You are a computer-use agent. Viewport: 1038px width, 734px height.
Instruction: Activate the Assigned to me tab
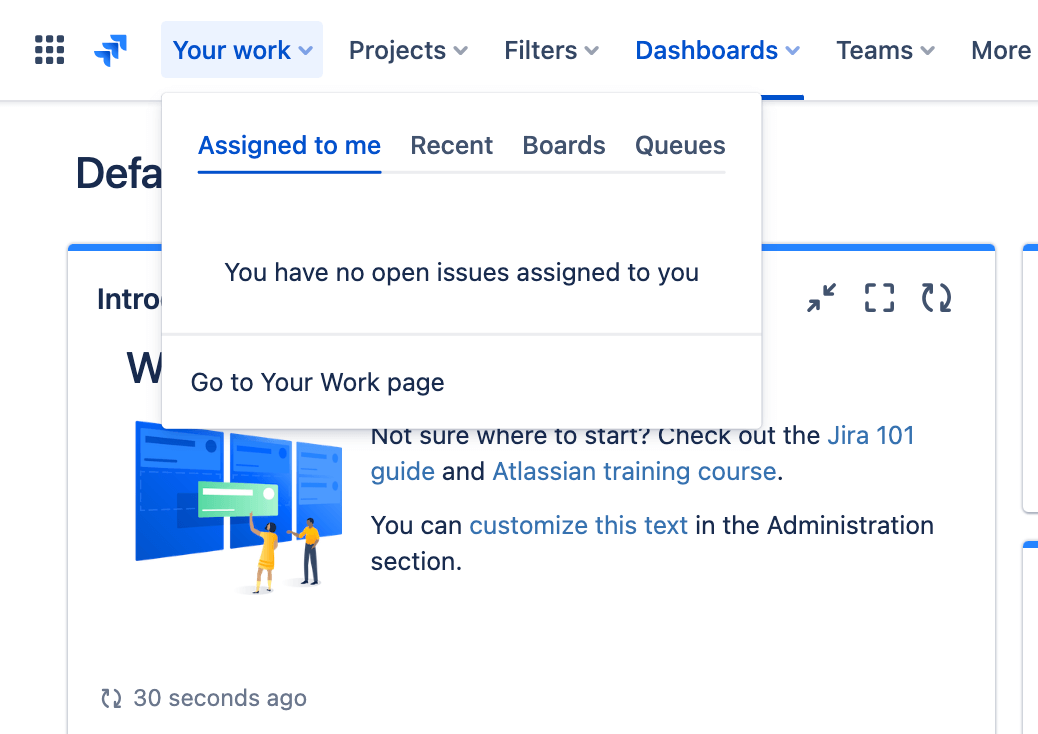tap(289, 145)
